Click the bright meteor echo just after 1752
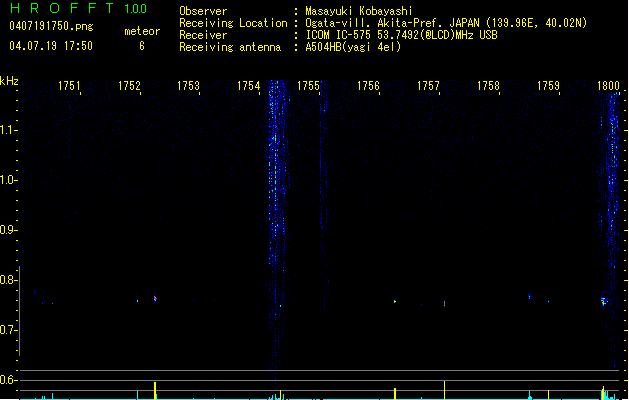629x400 pixels. click(x=155, y=298)
